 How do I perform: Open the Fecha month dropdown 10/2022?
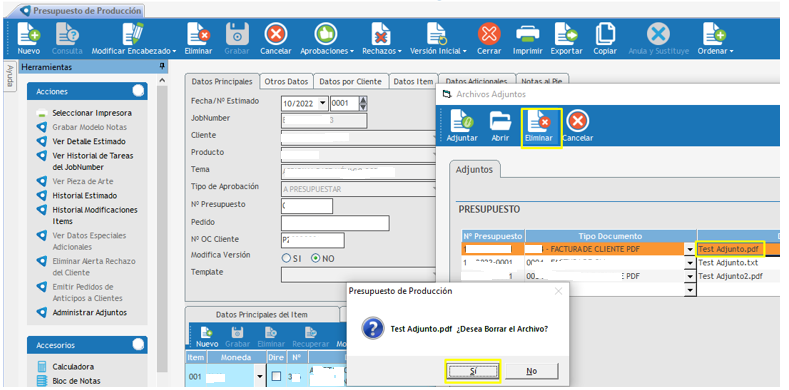[x=323, y=104]
